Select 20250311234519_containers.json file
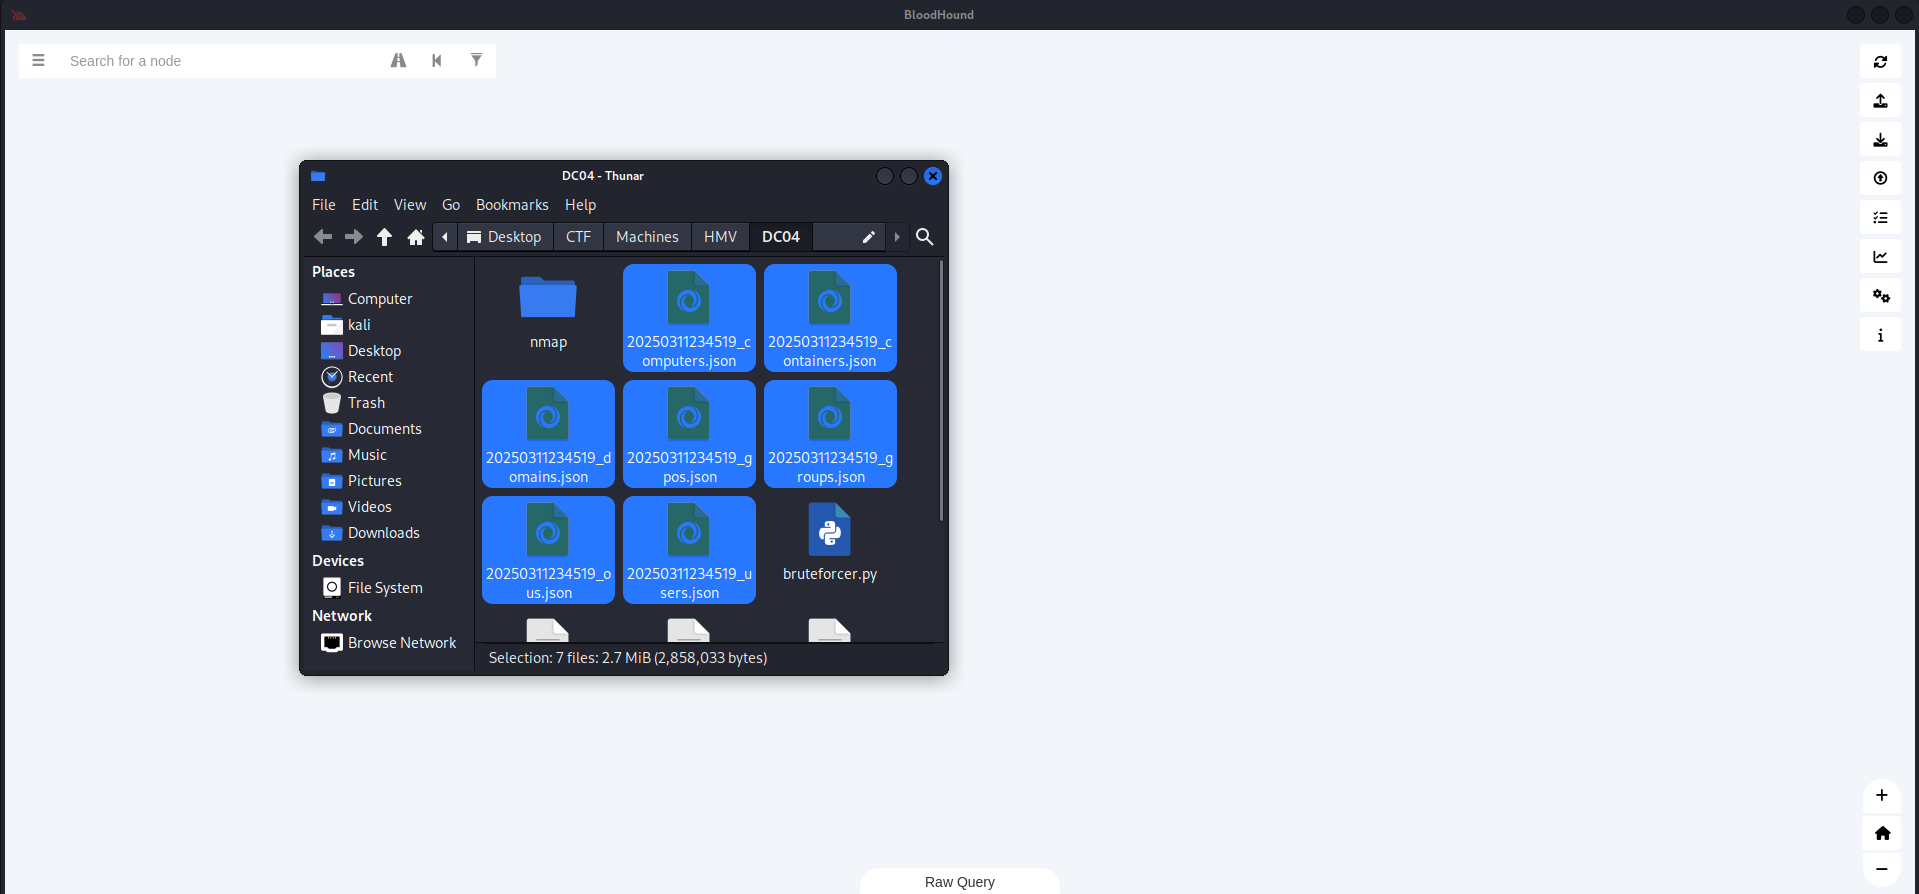 [x=830, y=318]
